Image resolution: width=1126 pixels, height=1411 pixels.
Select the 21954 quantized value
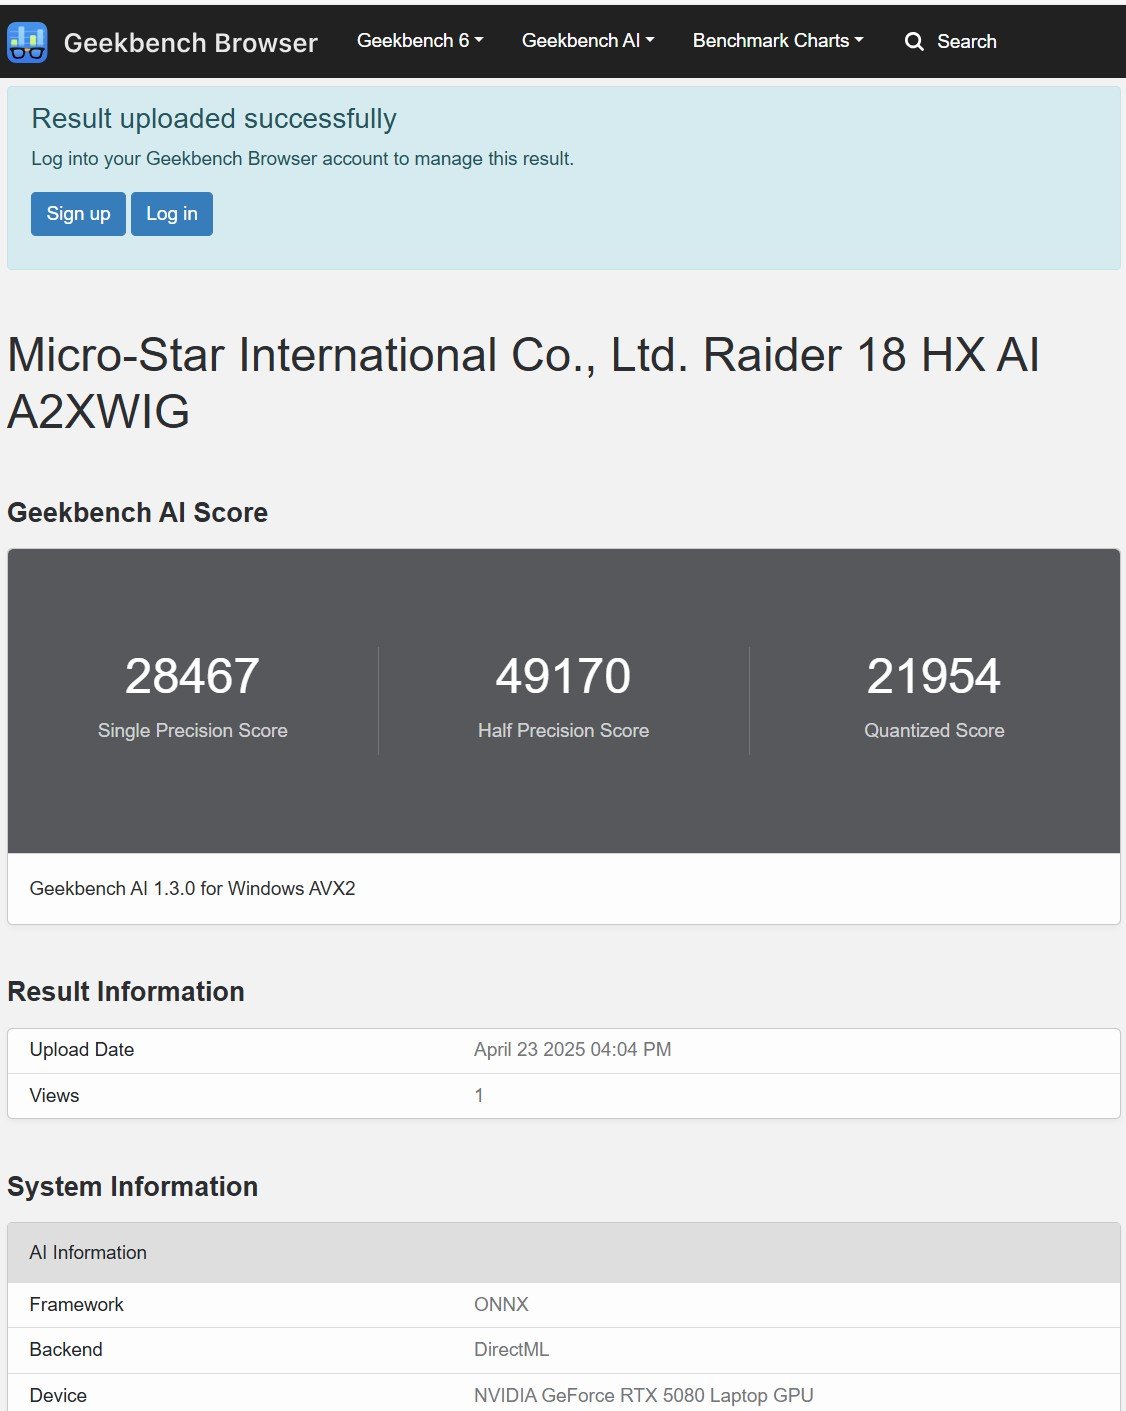934,676
